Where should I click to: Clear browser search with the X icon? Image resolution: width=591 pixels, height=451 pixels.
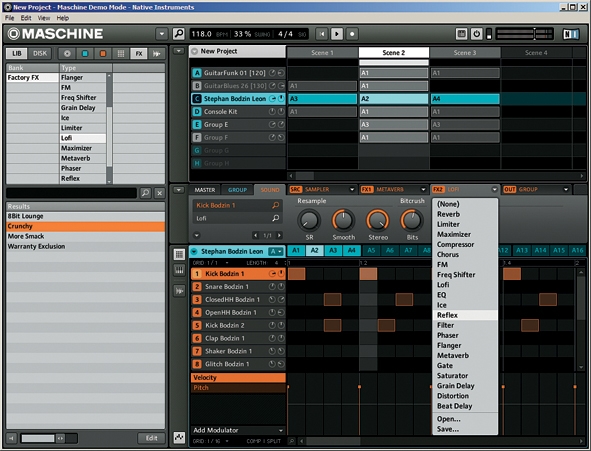(x=160, y=193)
